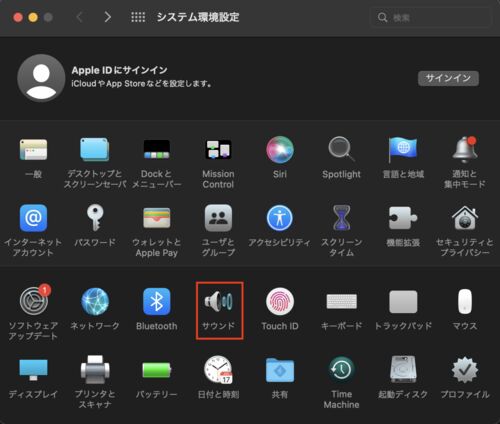Click the Apple ID profile avatar
Image resolution: width=500 pixels, height=424 pixels.
41,78
